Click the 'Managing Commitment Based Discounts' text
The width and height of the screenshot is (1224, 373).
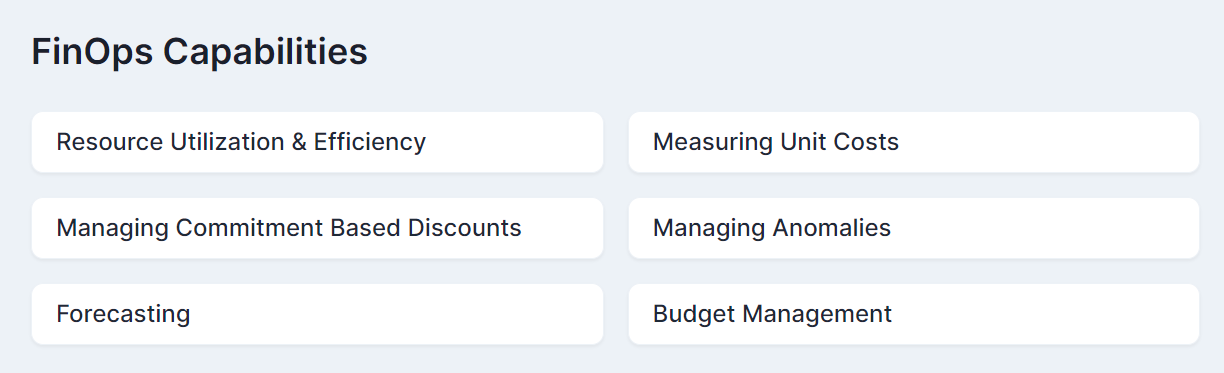tap(289, 228)
